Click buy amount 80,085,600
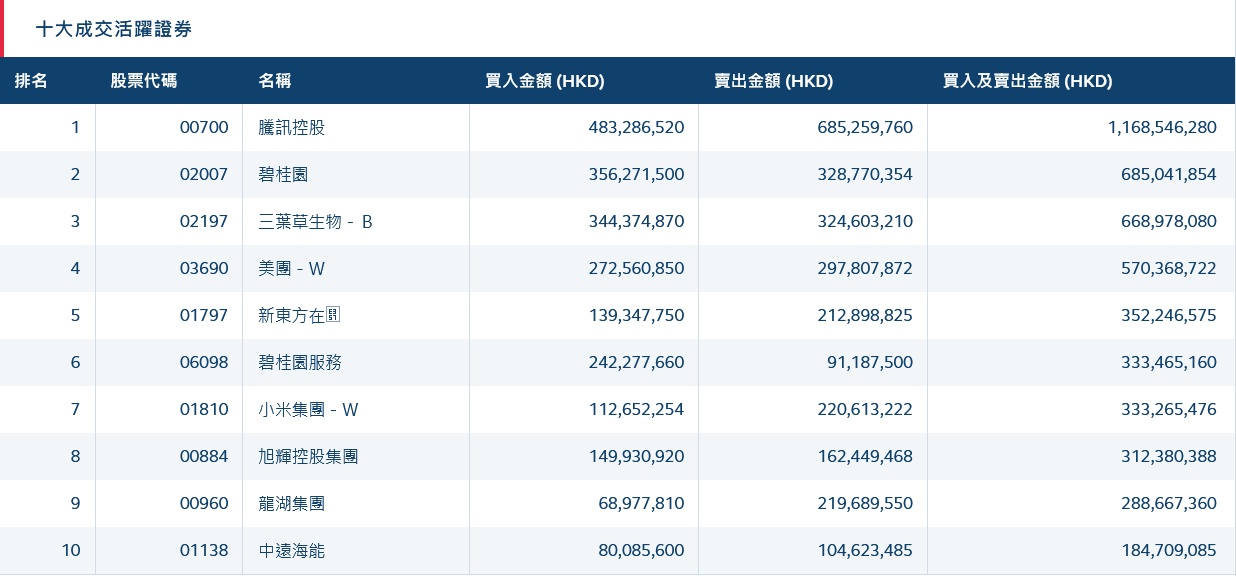This screenshot has height=576, width=1236. point(642,551)
